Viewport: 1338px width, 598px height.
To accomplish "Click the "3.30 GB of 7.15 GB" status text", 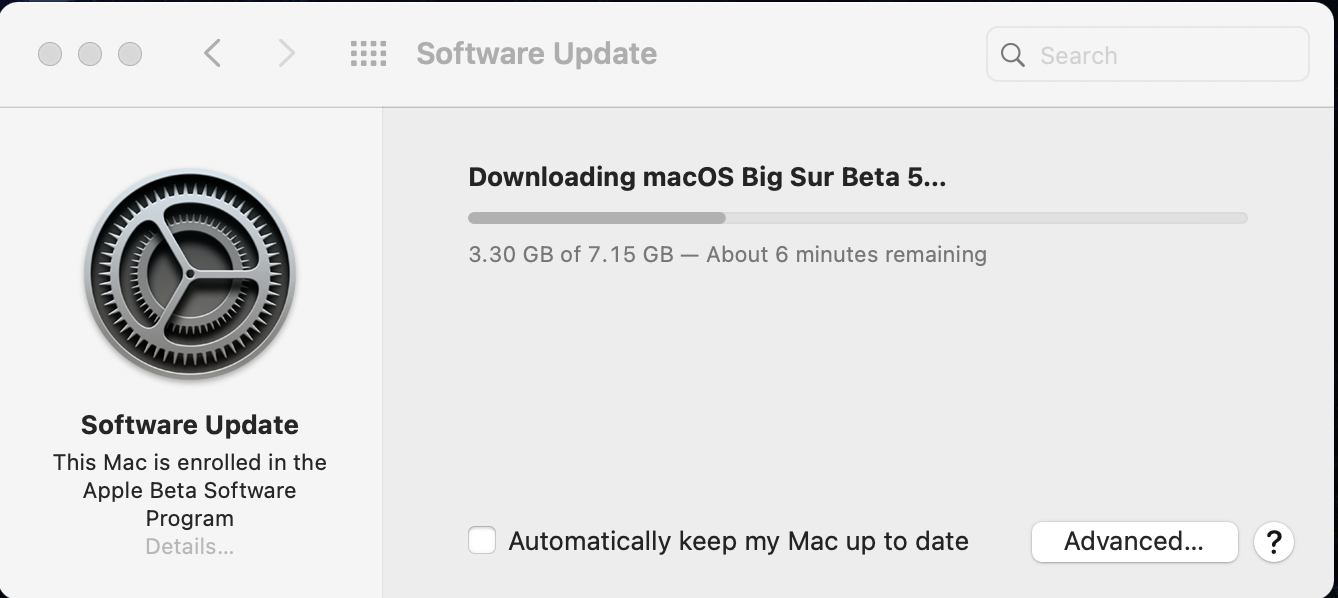I will (x=570, y=254).
